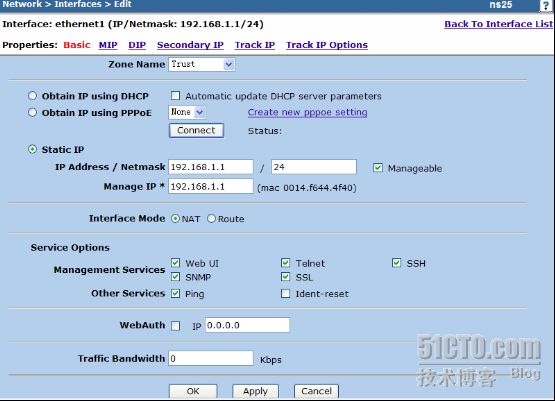
Task: Go Back To Interface List
Action: pyautogui.click(x=498, y=24)
